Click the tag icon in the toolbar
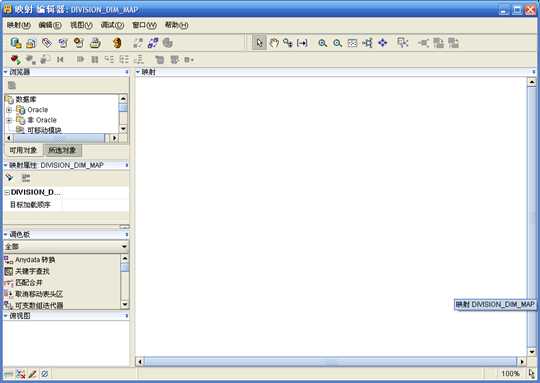Image resolution: width=540 pixels, height=383 pixels. 47,43
